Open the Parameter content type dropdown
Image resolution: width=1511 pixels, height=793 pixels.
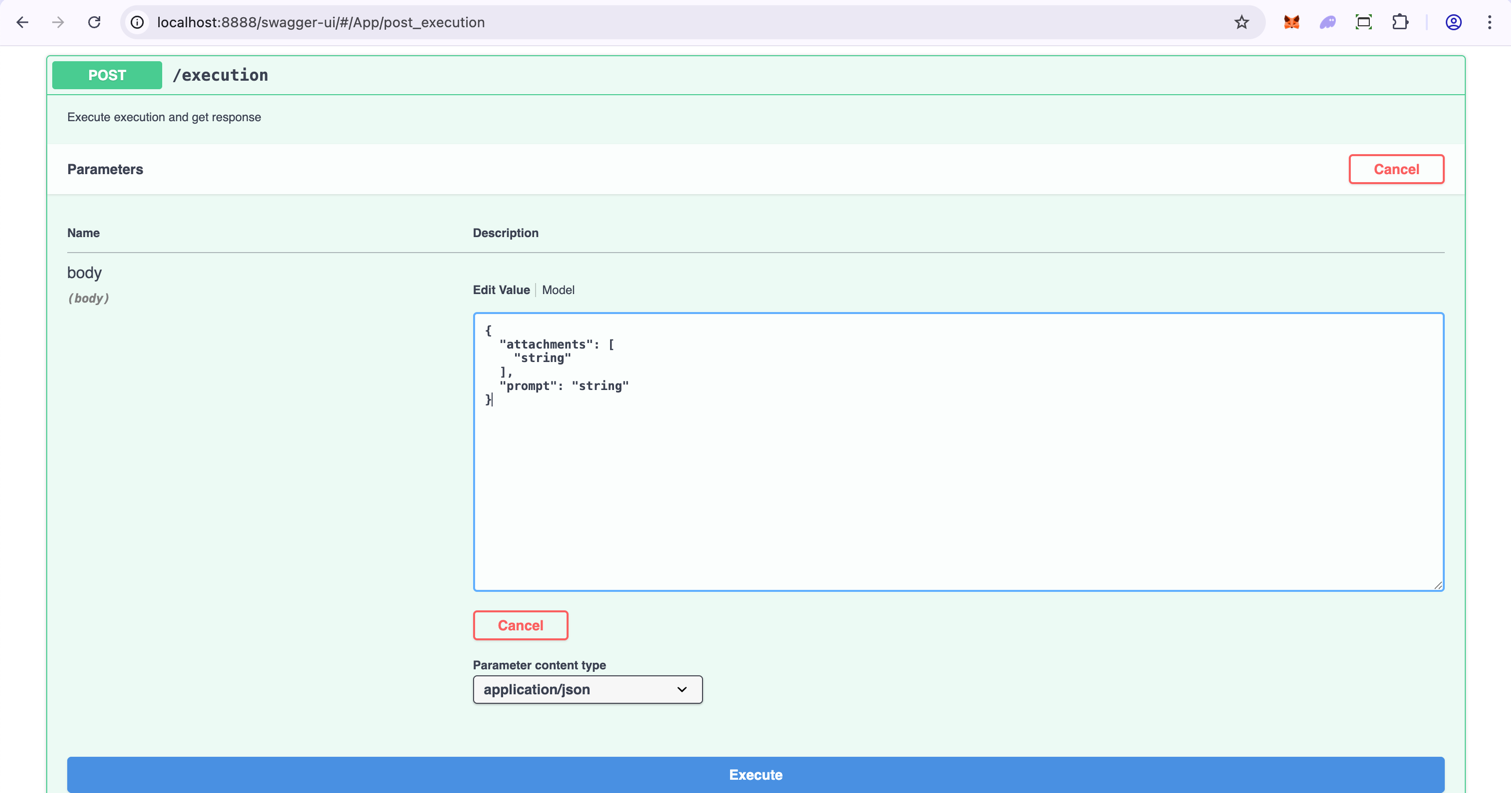coord(587,690)
